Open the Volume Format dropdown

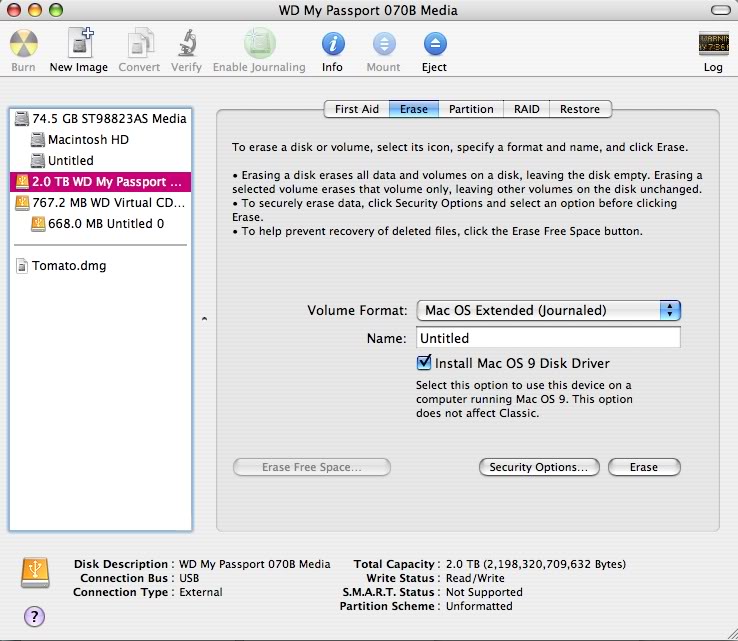coord(549,311)
